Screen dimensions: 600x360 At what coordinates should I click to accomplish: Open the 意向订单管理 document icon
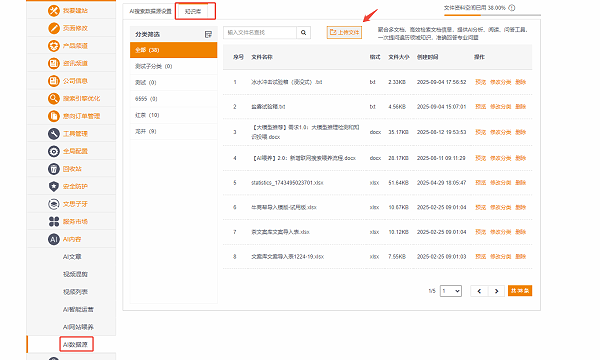coord(54,116)
